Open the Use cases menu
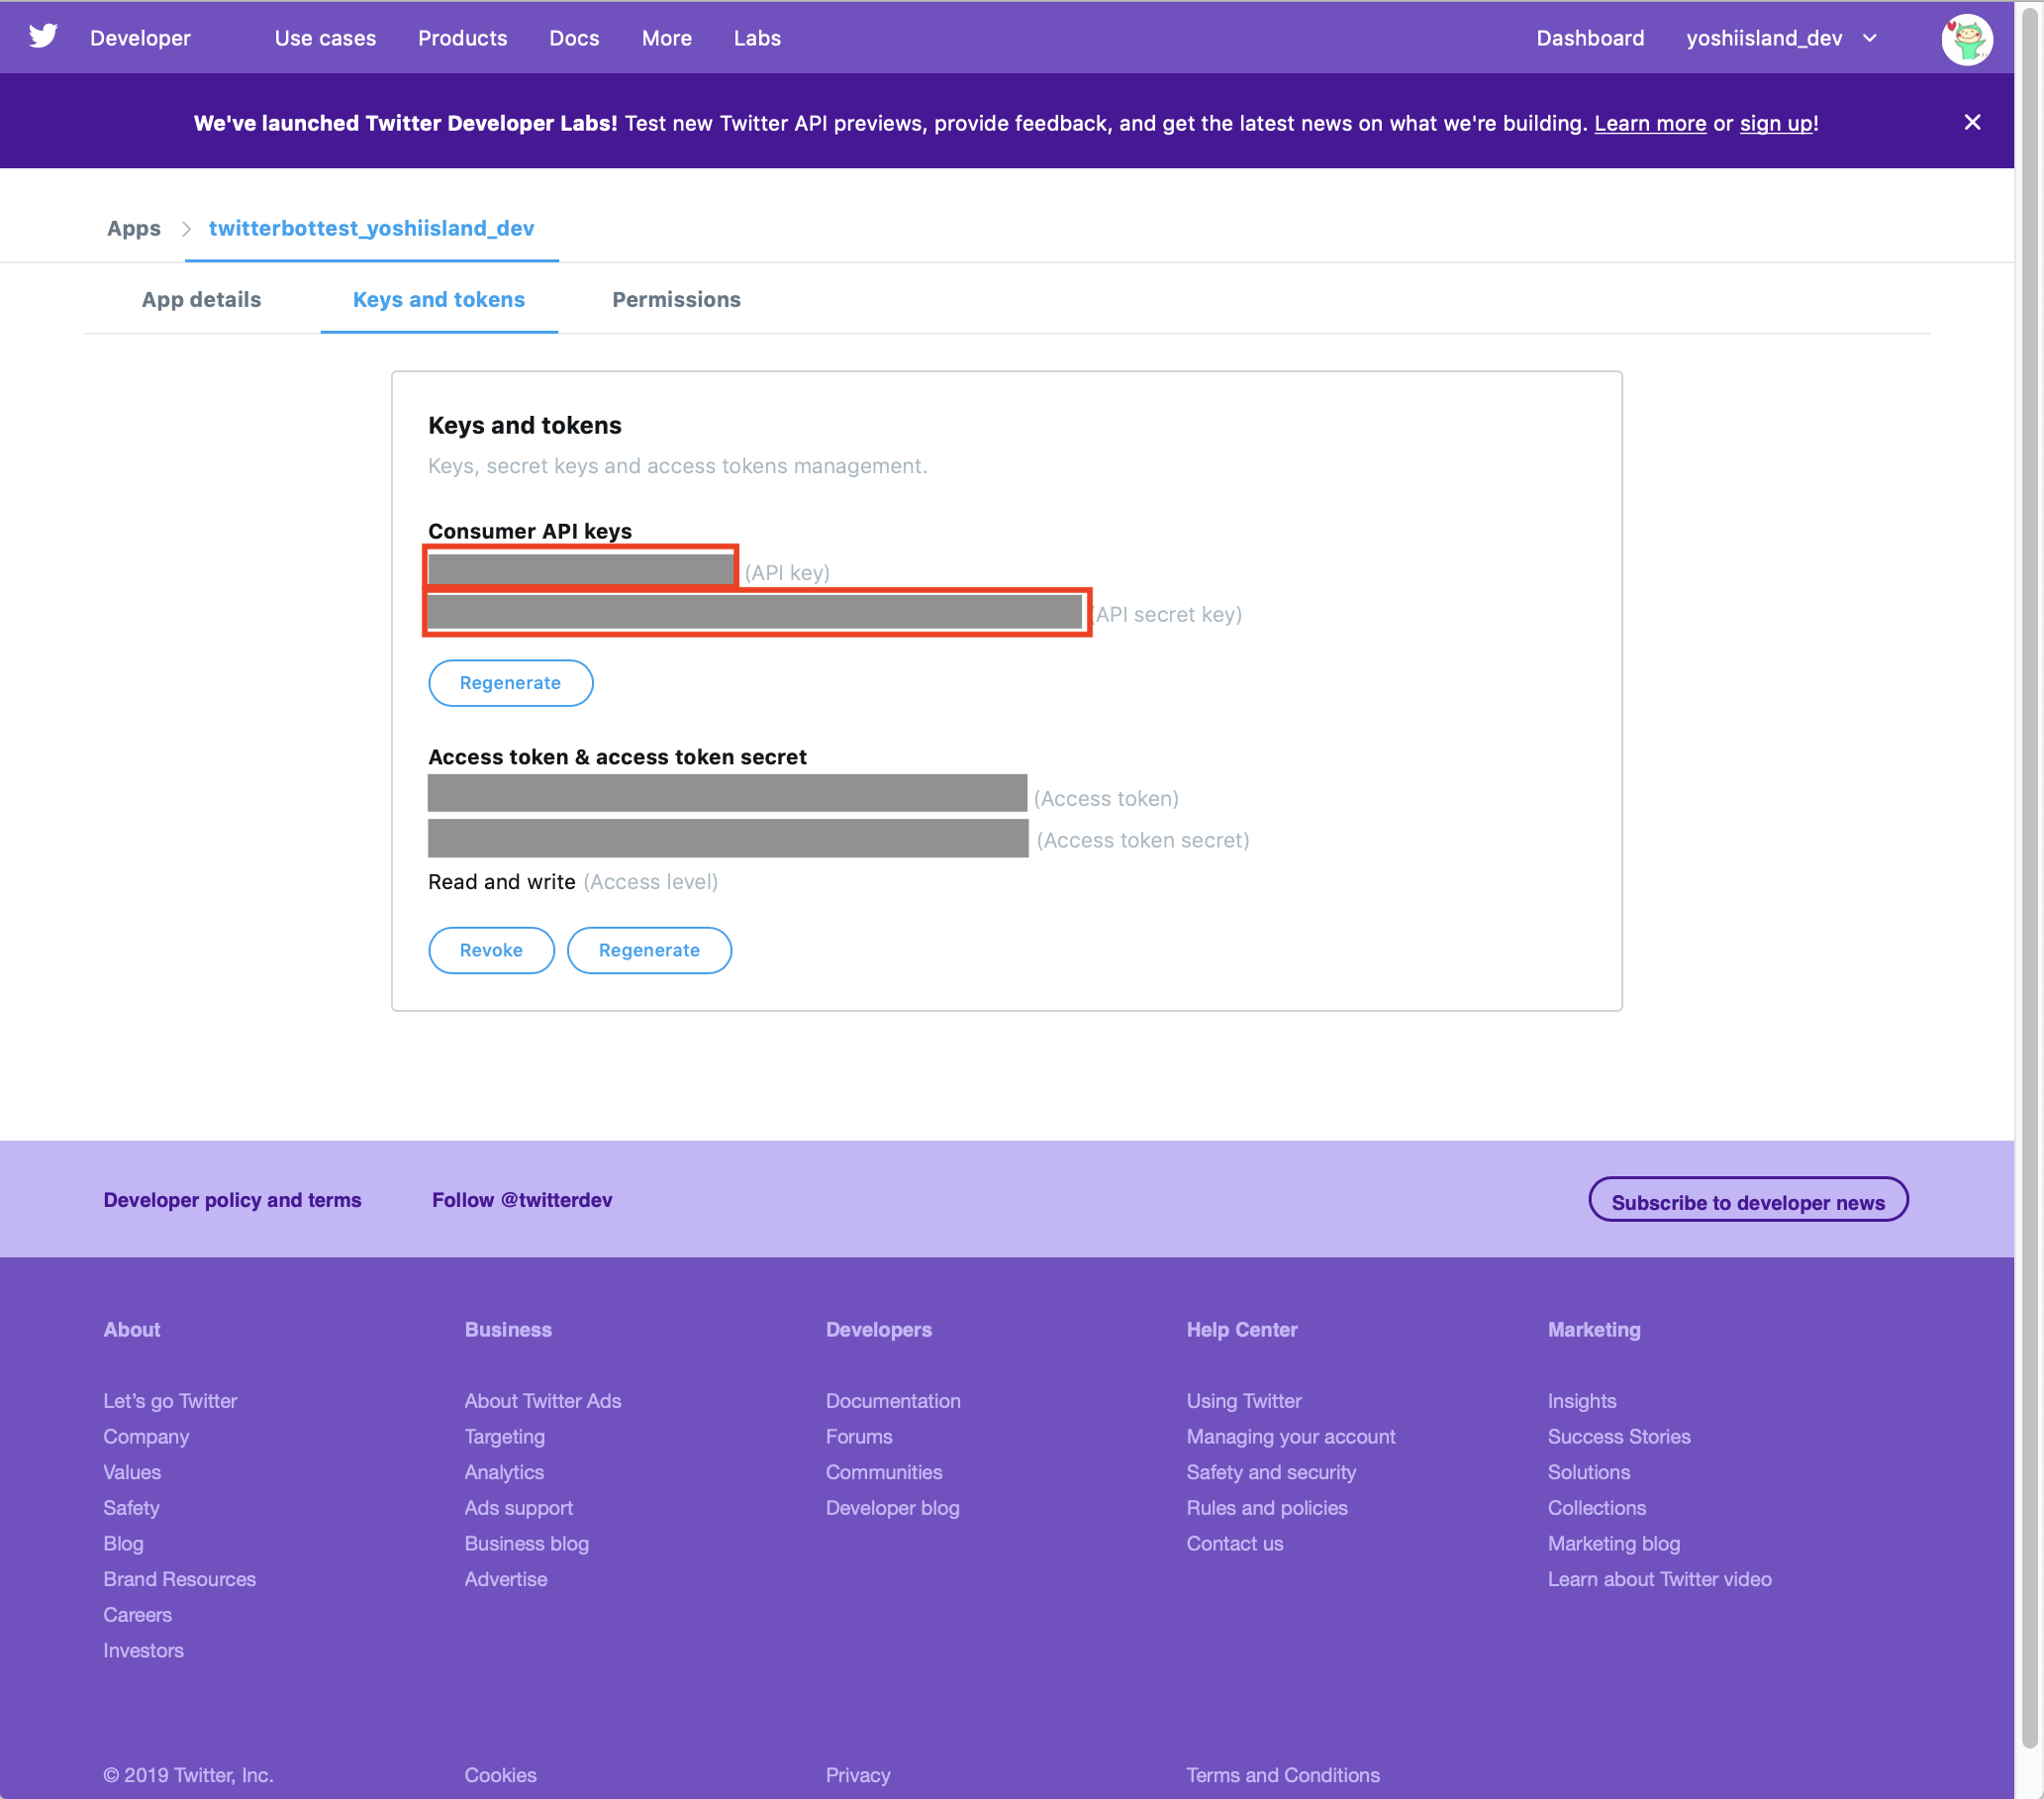The width and height of the screenshot is (2044, 1799). 325,38
